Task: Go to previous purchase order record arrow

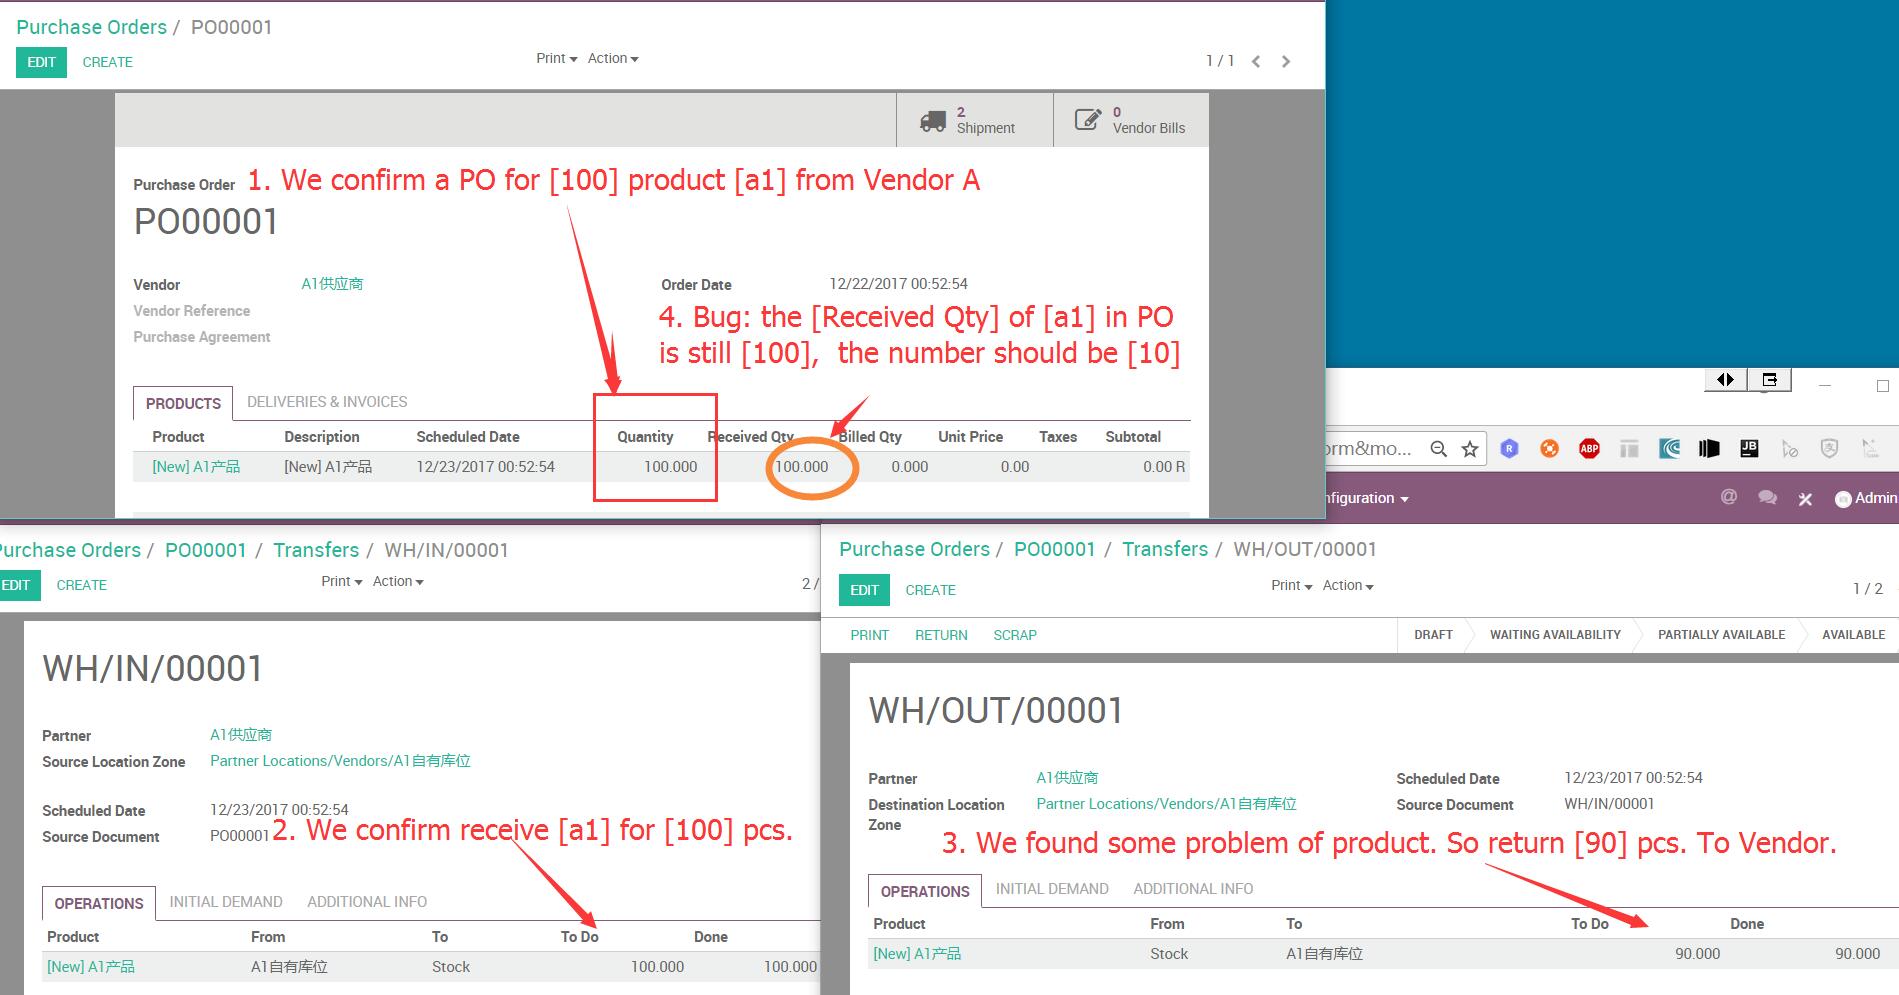Action: pyautogui.click(x=1256, y=62)
